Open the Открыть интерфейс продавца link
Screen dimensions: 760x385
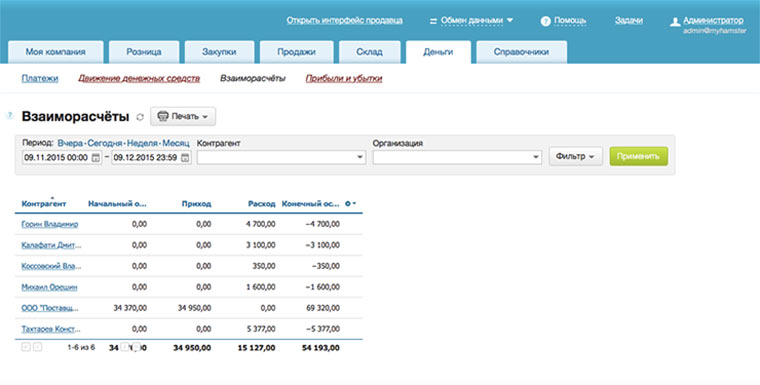coord(345,20)
